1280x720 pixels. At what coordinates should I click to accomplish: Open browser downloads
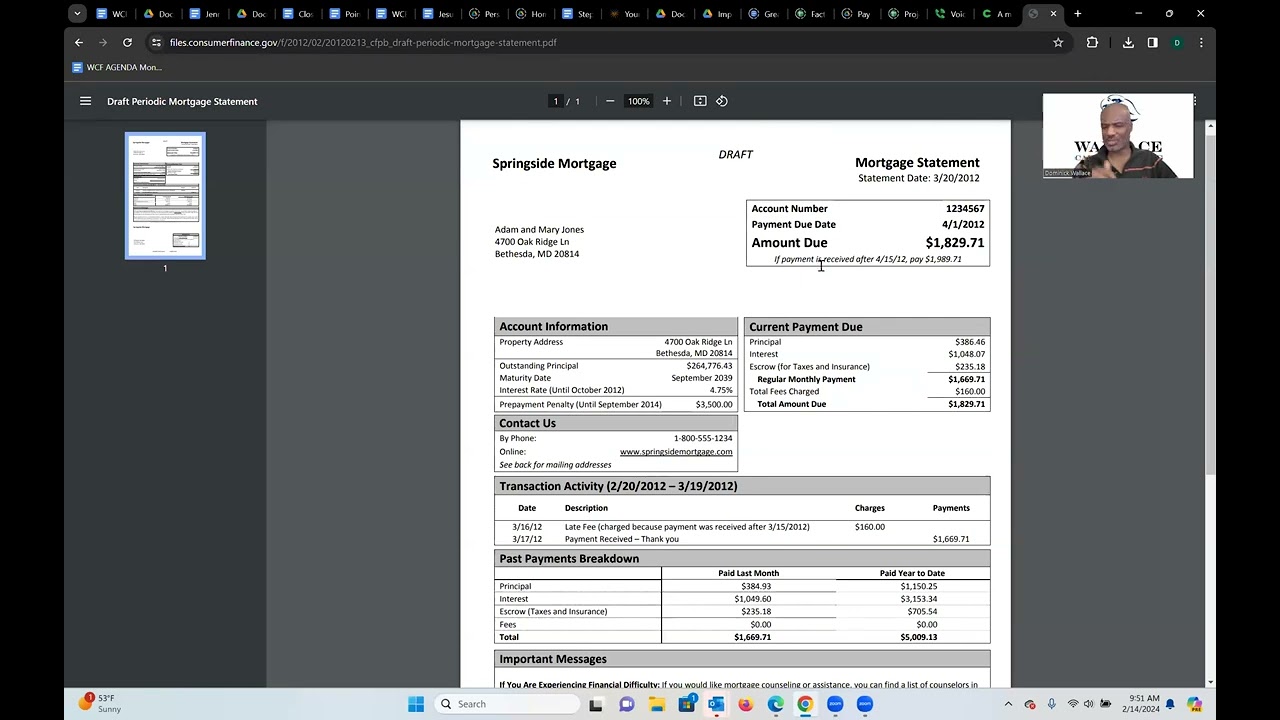pyautogui.click(x=1128, y=43)
